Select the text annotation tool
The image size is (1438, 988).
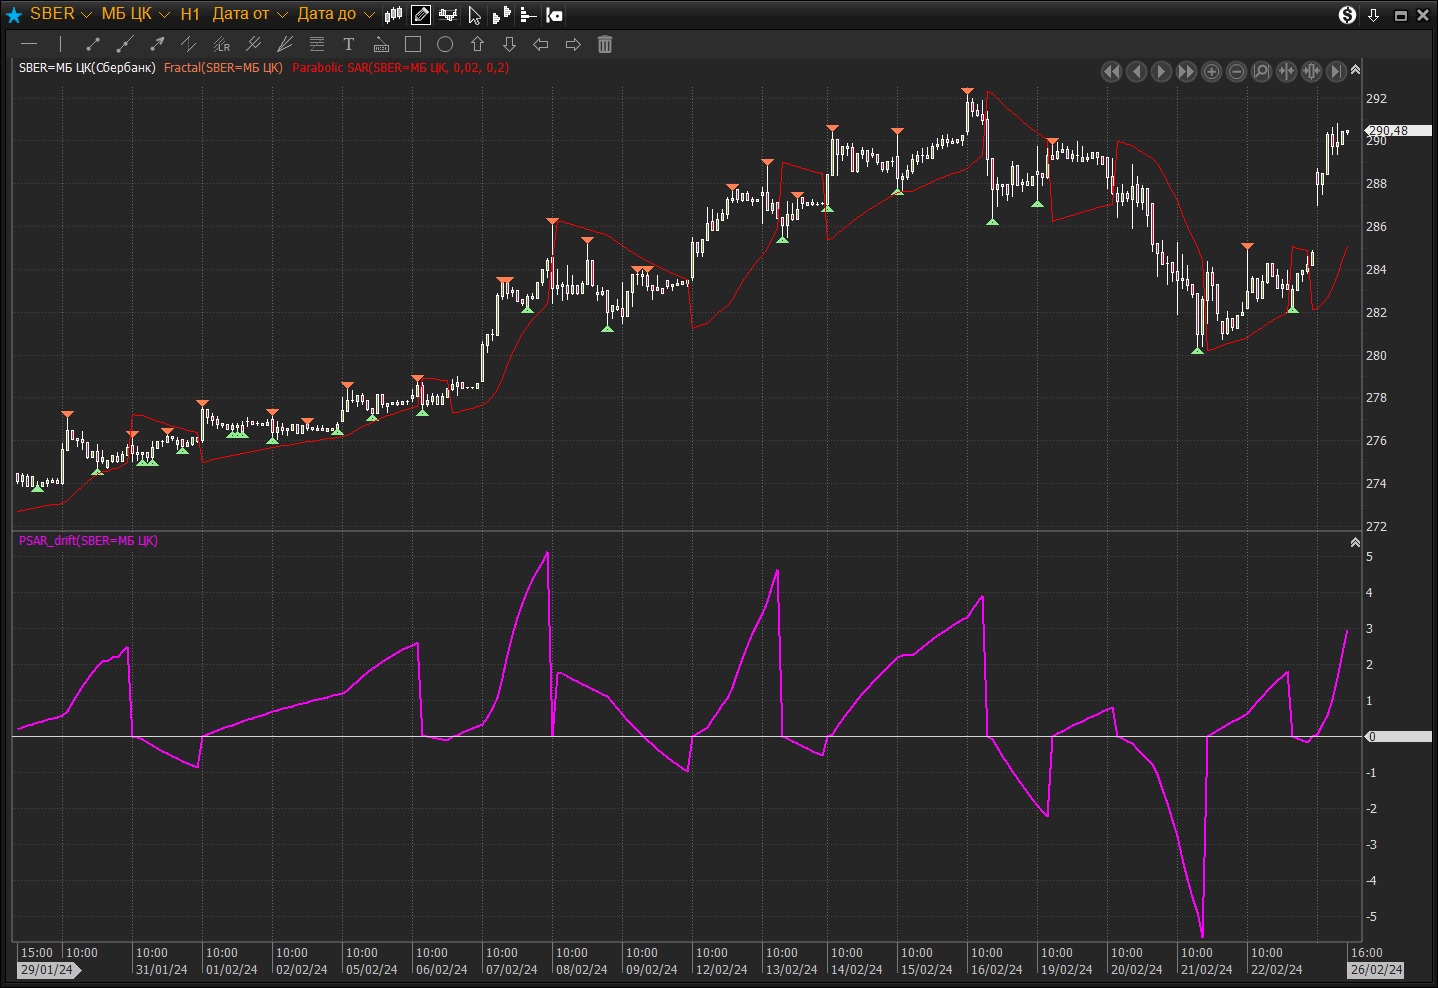tap(348, 44)
